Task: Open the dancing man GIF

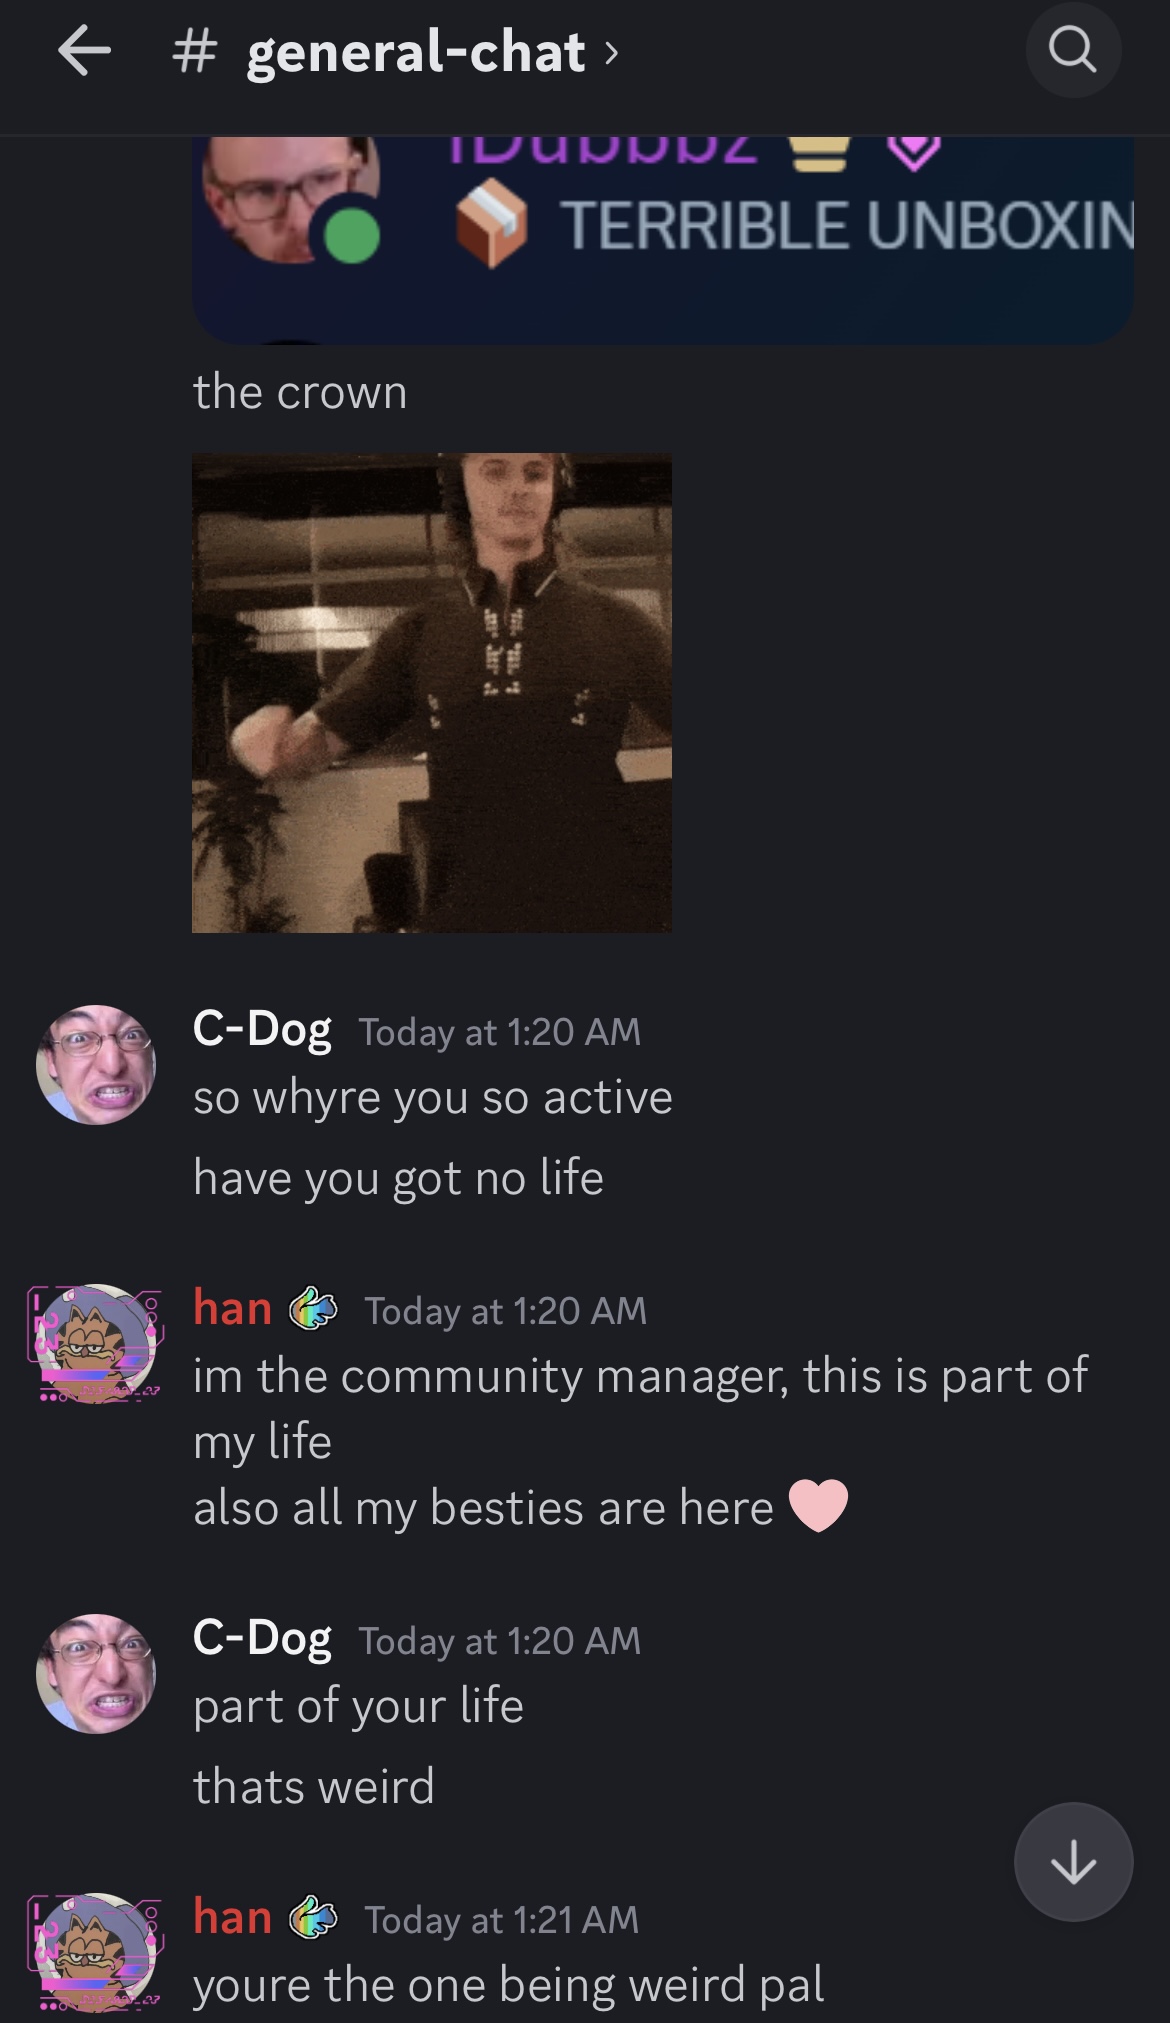Action: [x=432, y=693]
